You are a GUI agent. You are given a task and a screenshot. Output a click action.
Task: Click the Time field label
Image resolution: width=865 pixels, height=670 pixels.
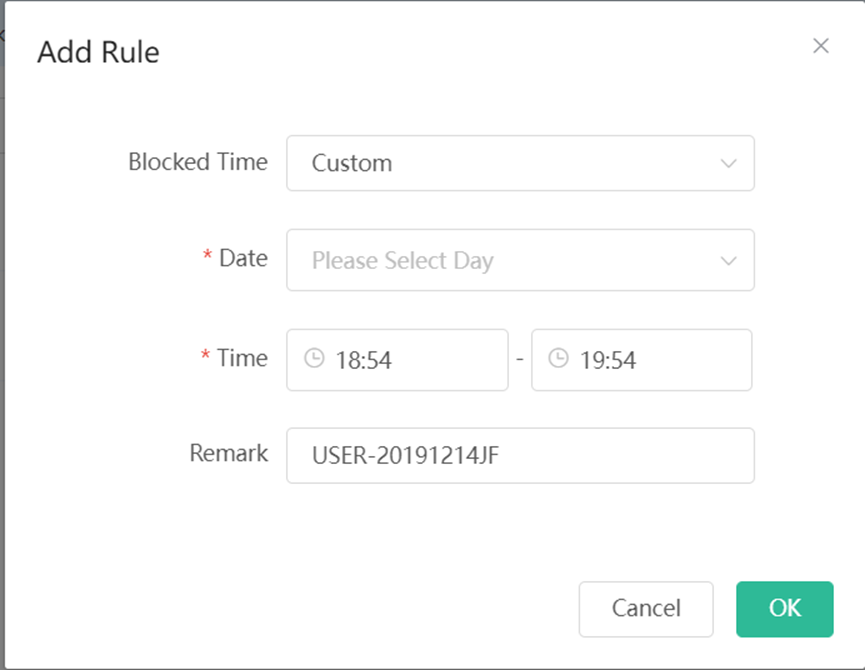(x=242, y=358)
